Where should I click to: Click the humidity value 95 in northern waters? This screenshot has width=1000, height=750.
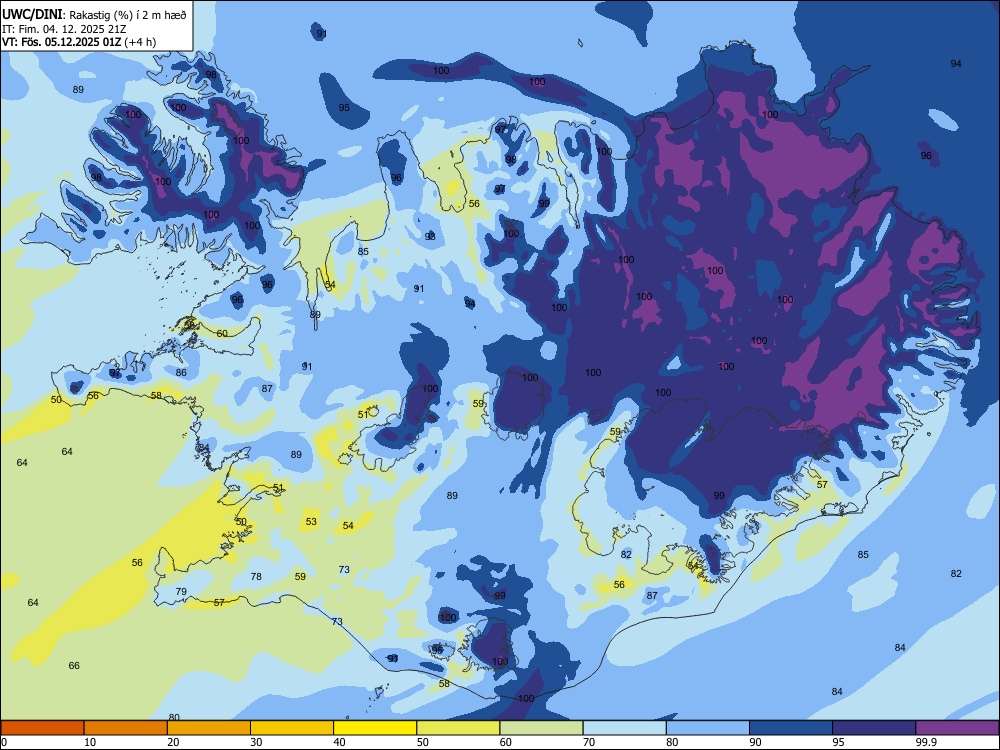[x=344, y=107]
